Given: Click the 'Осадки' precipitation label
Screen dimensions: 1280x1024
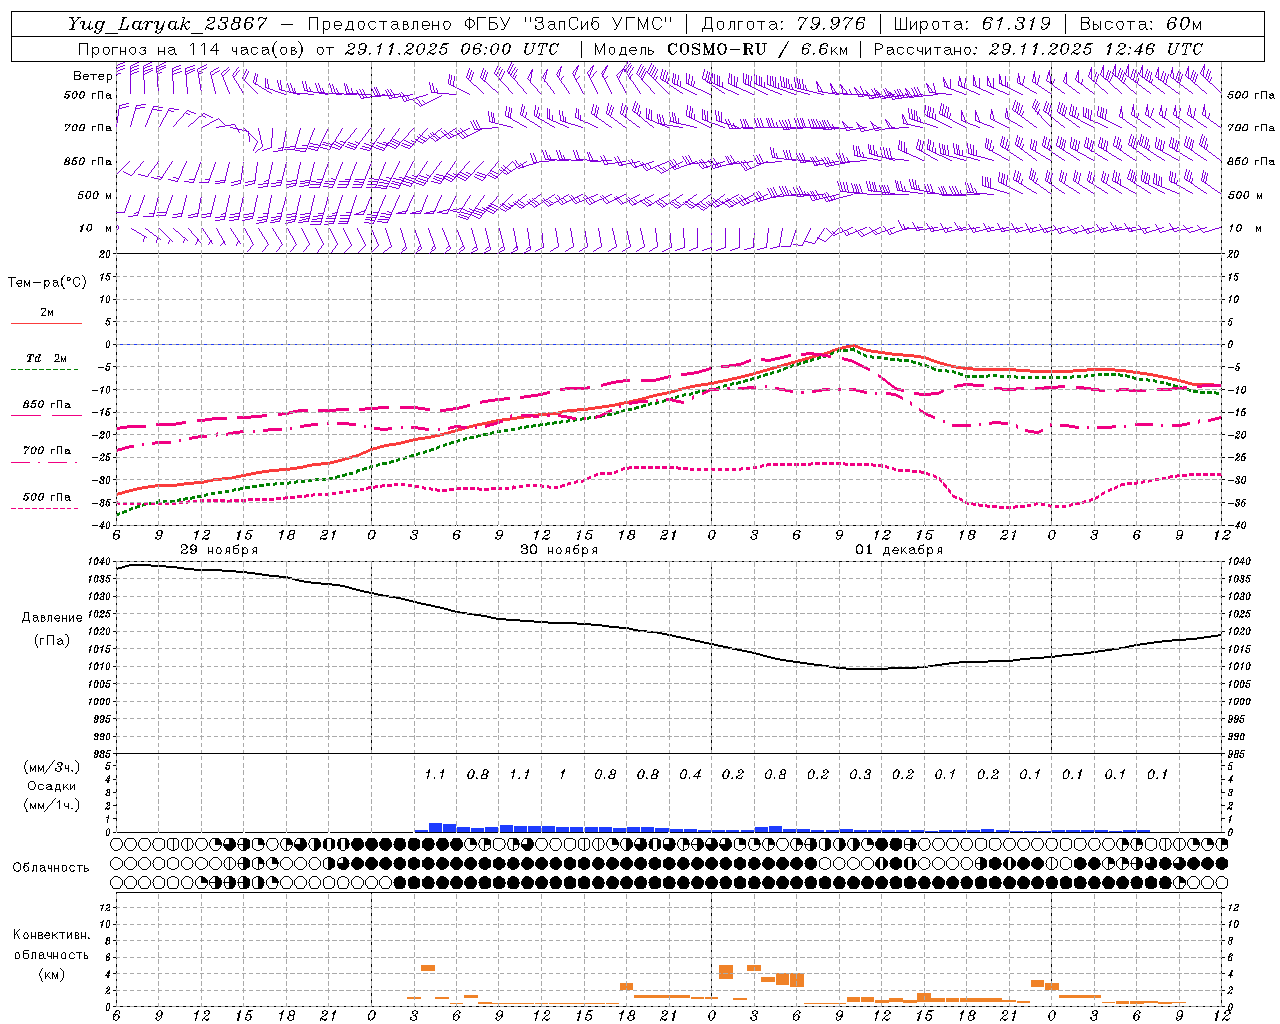Looking at the screenshot, I should (x=52, y=786).
